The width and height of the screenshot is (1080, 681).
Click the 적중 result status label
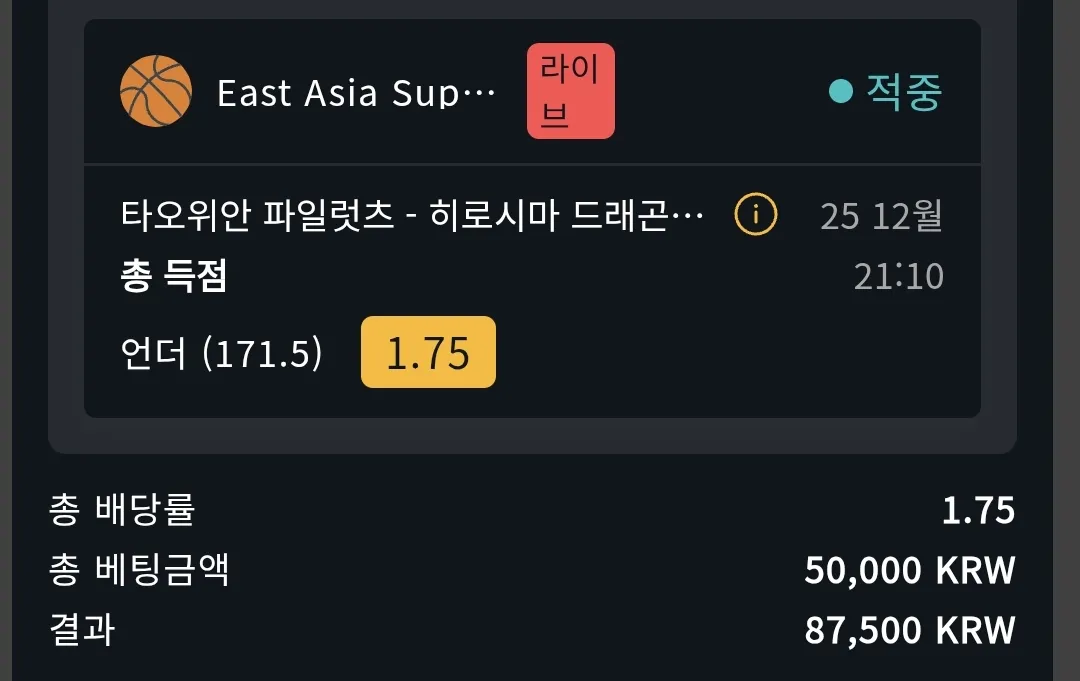[904, 92]
